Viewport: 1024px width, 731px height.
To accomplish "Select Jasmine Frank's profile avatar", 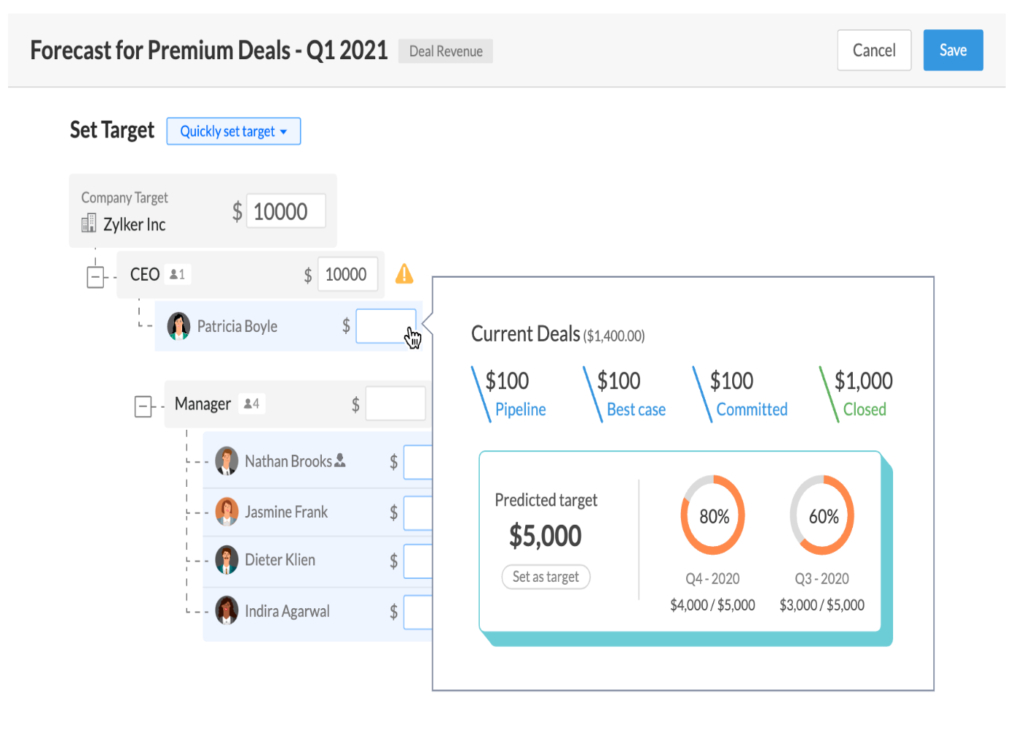I will [226, 511].
